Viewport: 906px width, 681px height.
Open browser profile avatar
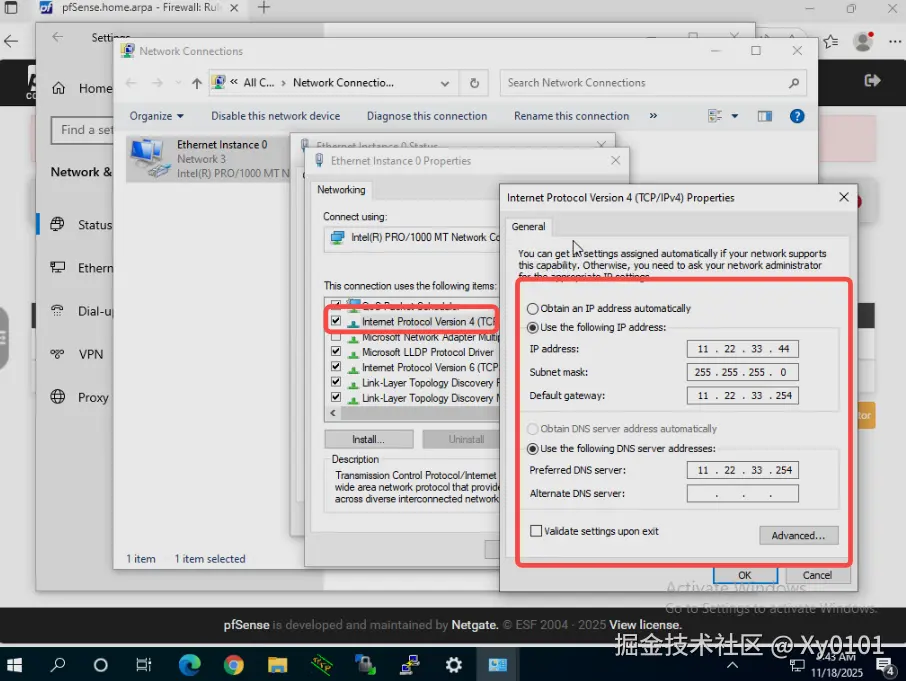click(863, 41)
